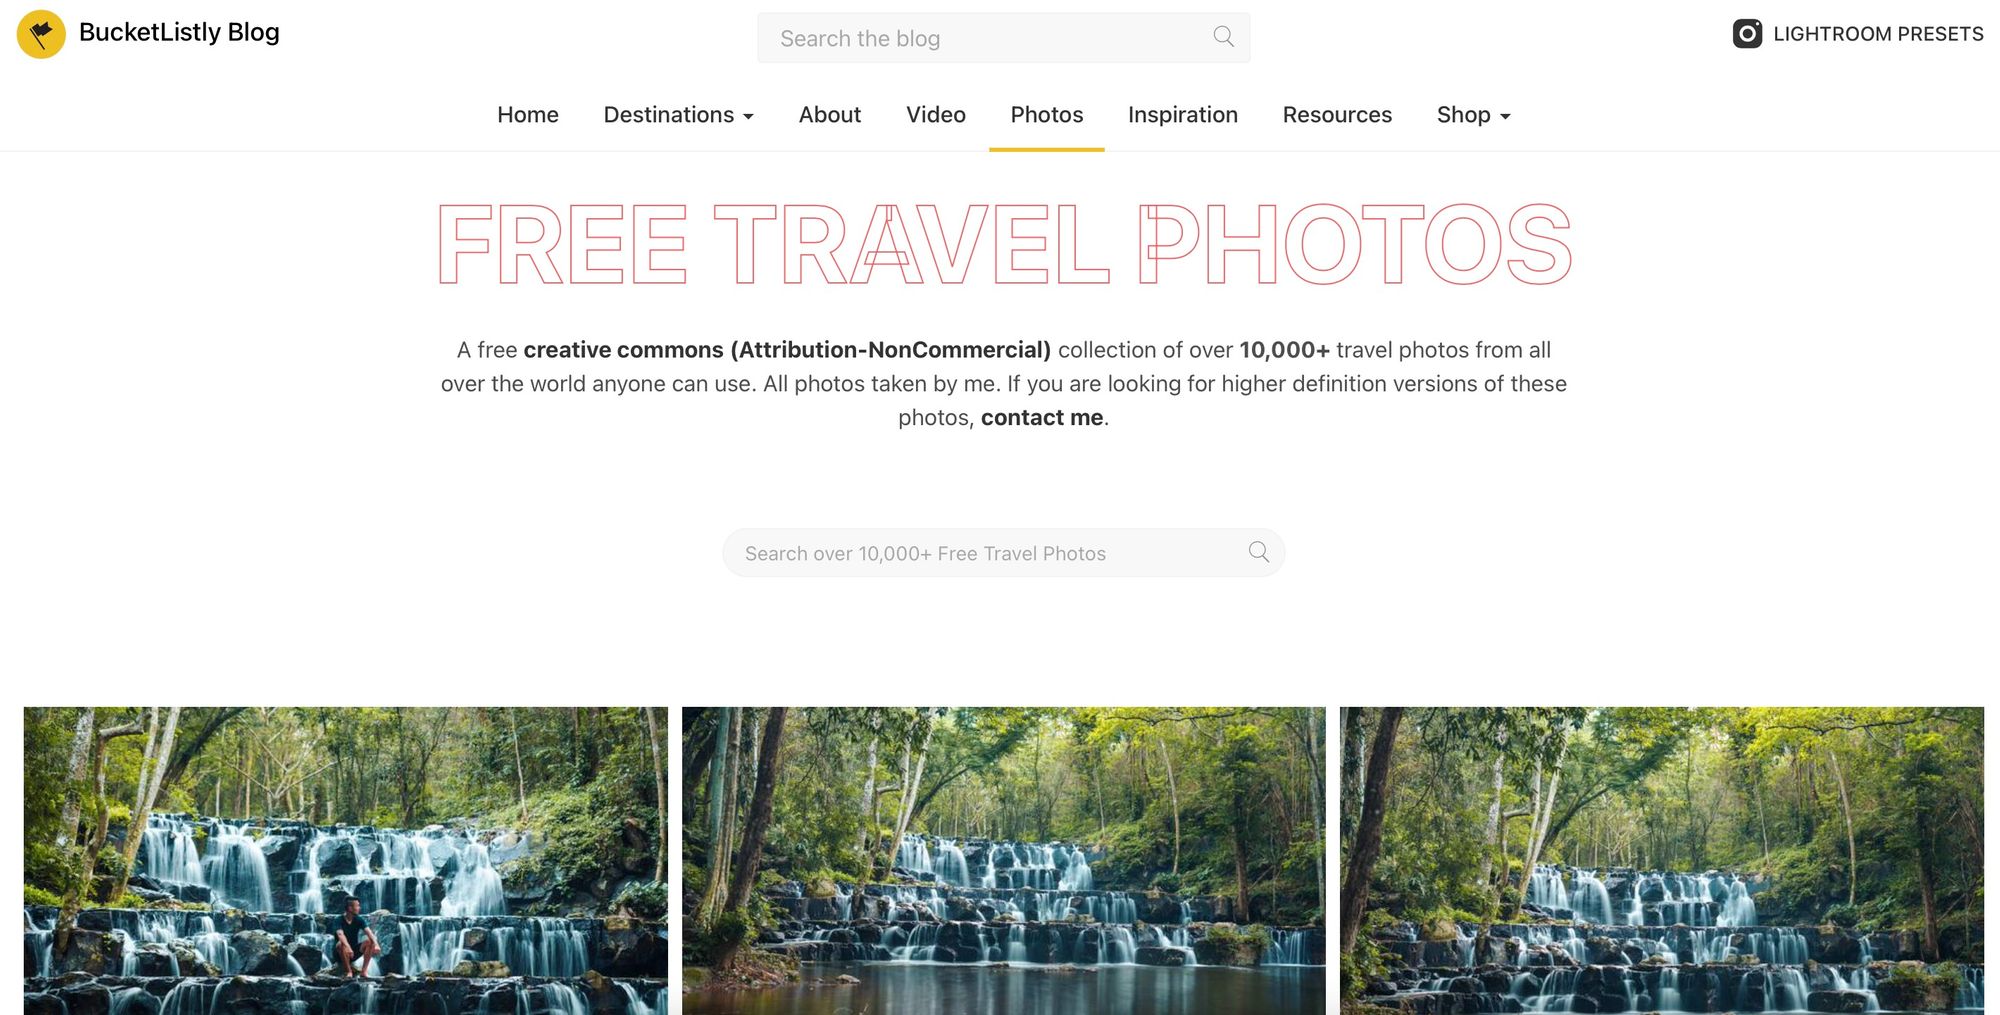Click the LIGHTROOM PRESETS link

1877,34
